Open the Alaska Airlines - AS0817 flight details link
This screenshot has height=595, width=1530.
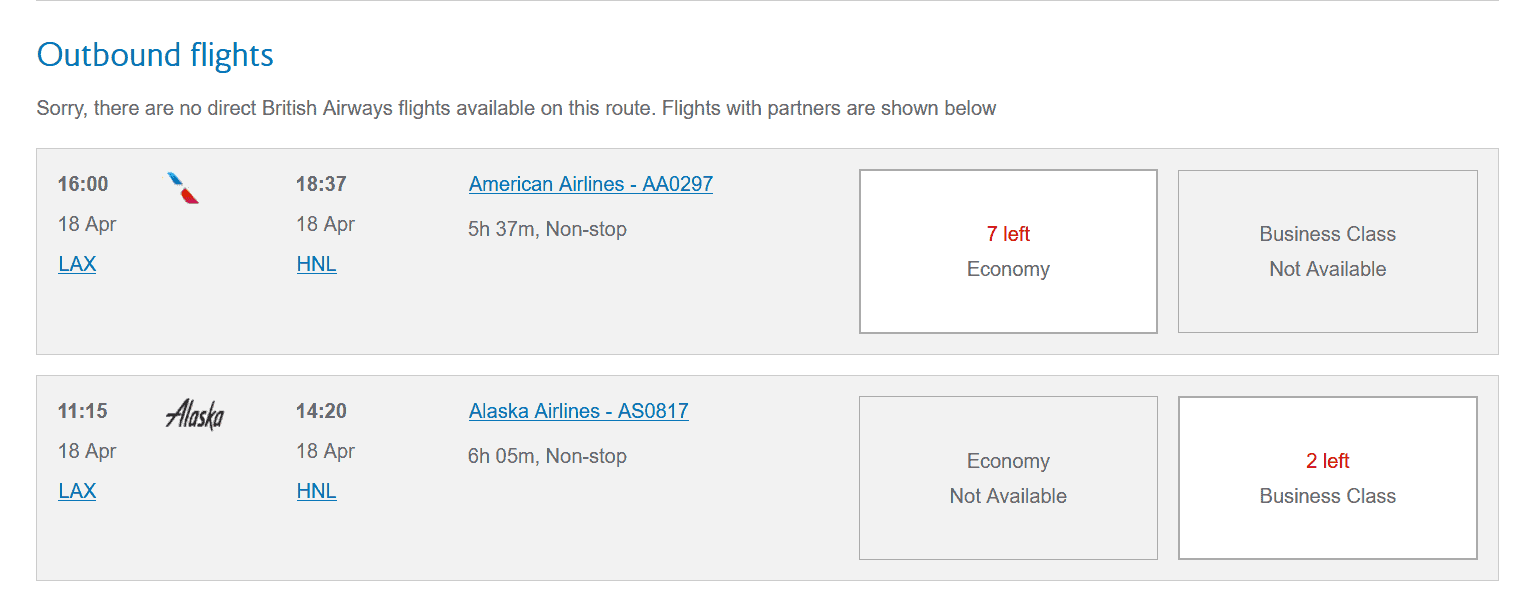pos(579,411)
